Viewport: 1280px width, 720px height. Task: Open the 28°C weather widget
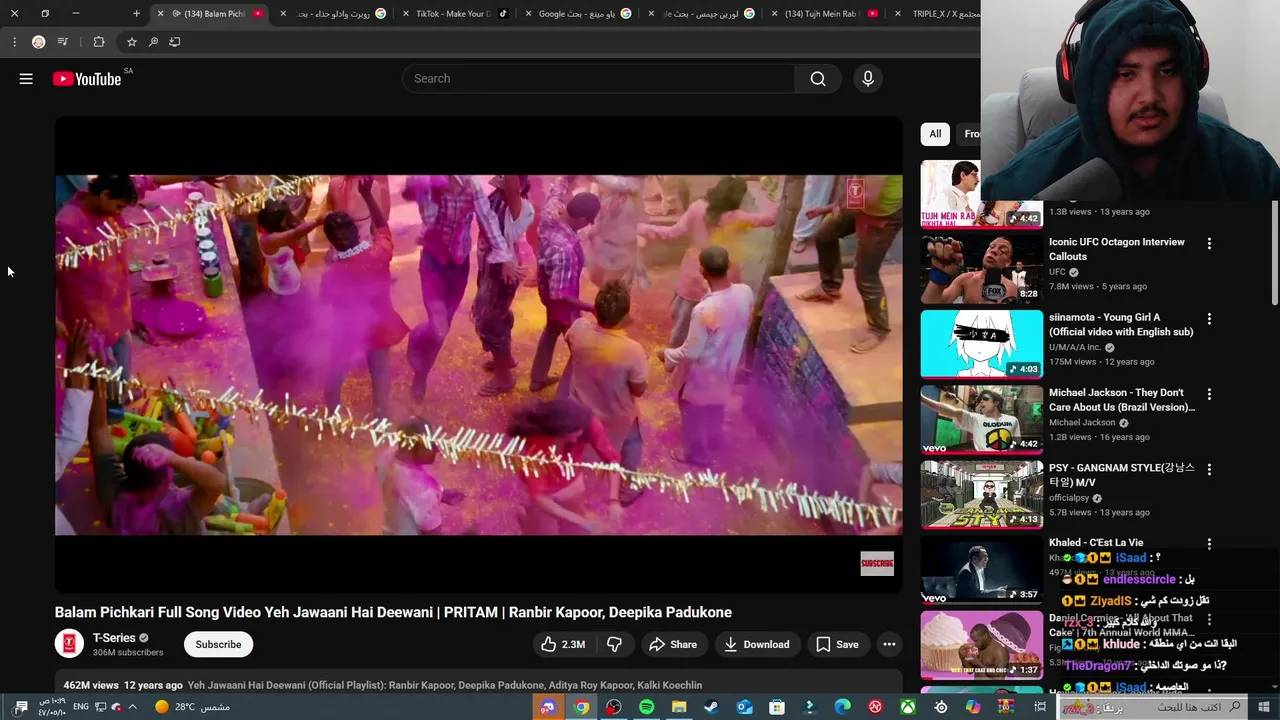point(192,707)
